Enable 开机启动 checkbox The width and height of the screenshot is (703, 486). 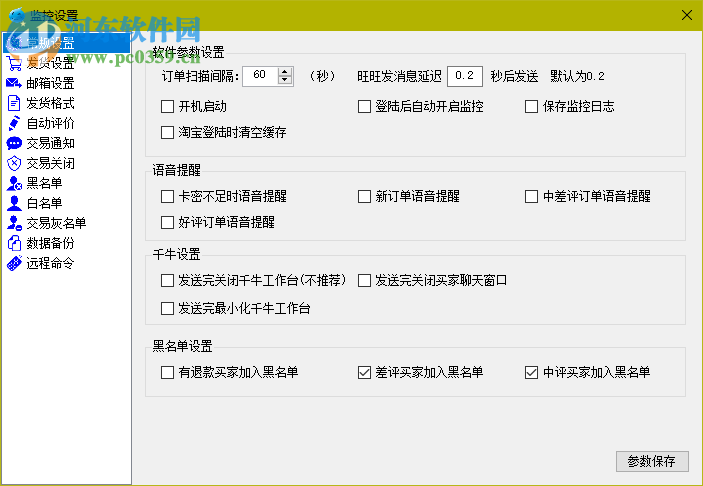pyautogui.click(x=167, y=107)
